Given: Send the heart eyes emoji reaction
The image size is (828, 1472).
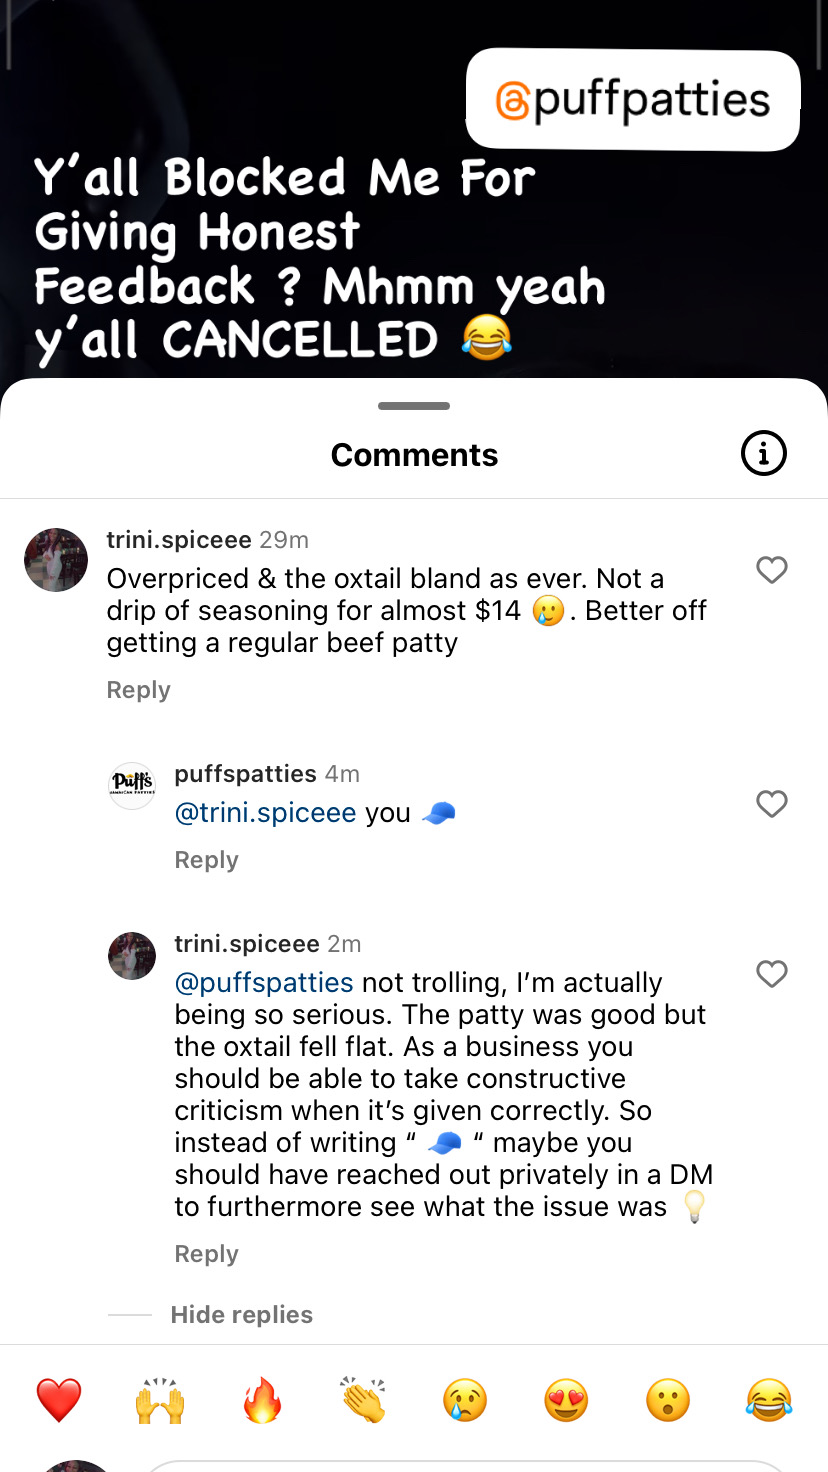Looking at the screenshot, I should 566,1399.
